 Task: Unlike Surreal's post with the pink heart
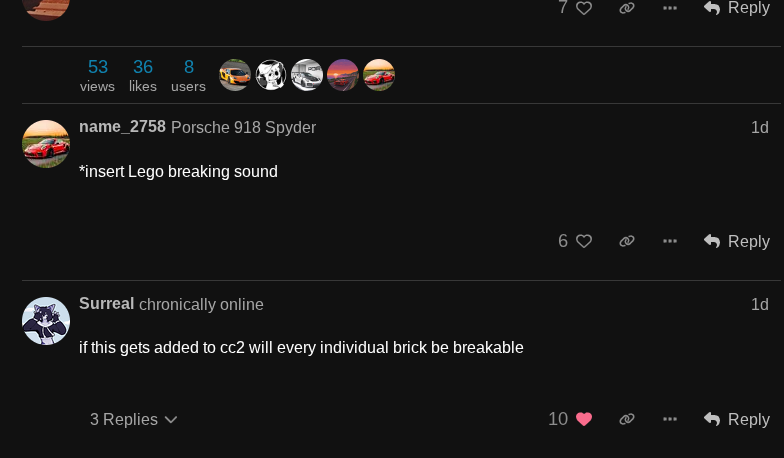[584, 419]
